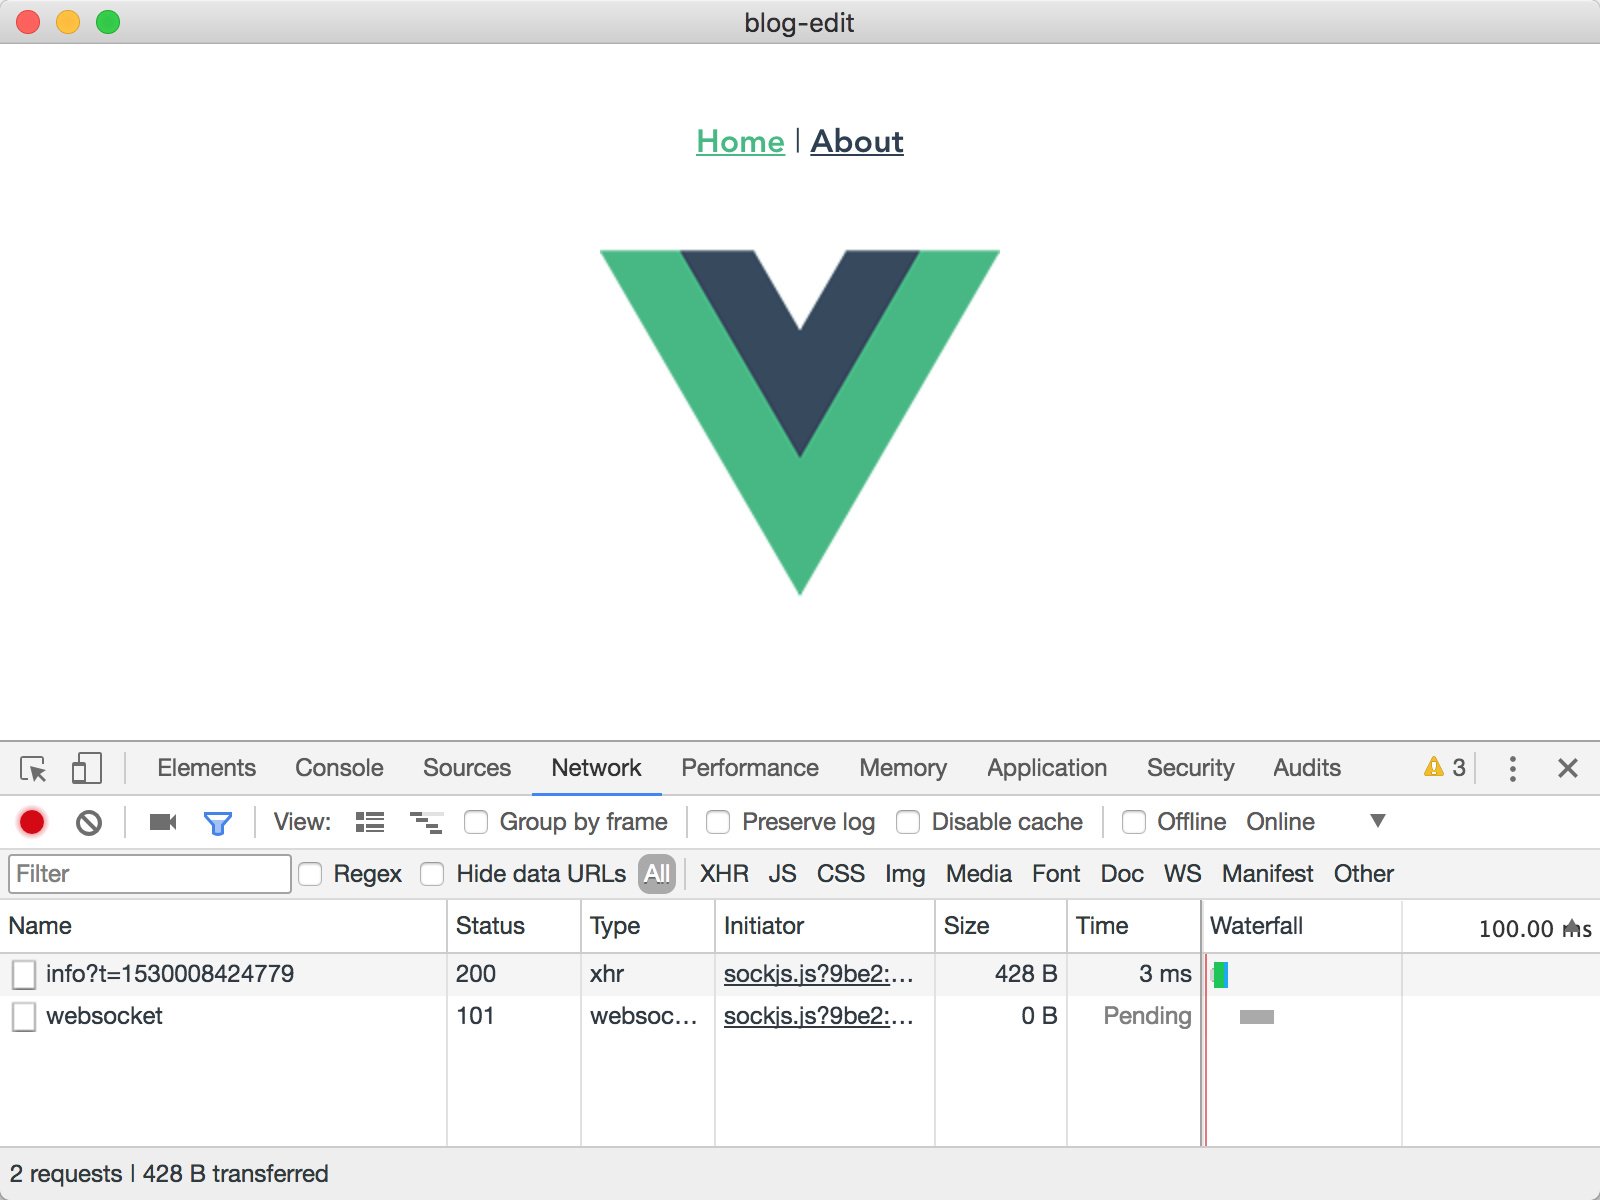
Task: Select the info?t=1530008424779 request name
Action: (x=170, y=974)
